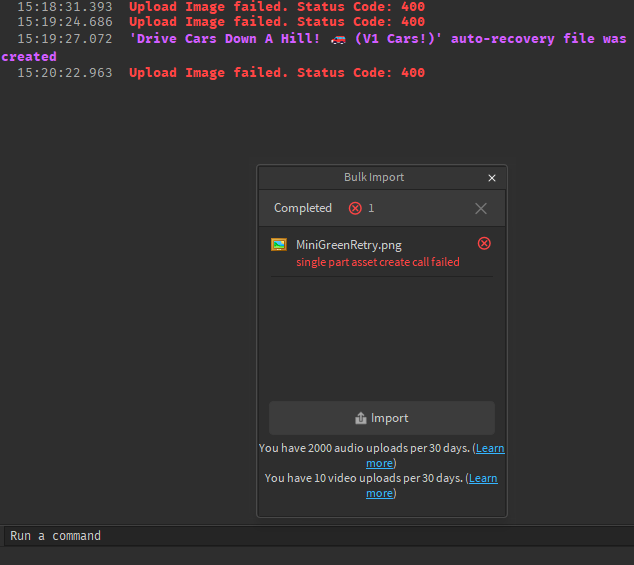The height and width of the screenshot is (565, 634).
Task: Close the Bulk Import dialog
Action: 491,178
